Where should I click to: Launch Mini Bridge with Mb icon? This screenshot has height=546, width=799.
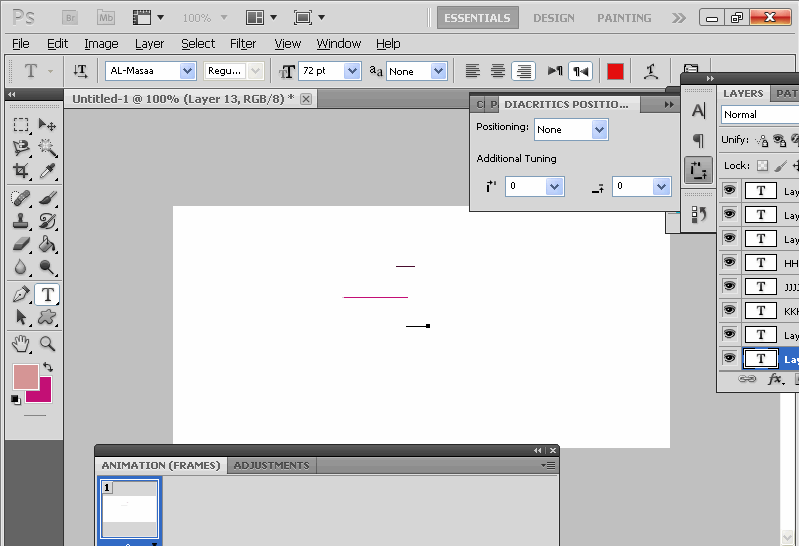click(x=106, y=18)
